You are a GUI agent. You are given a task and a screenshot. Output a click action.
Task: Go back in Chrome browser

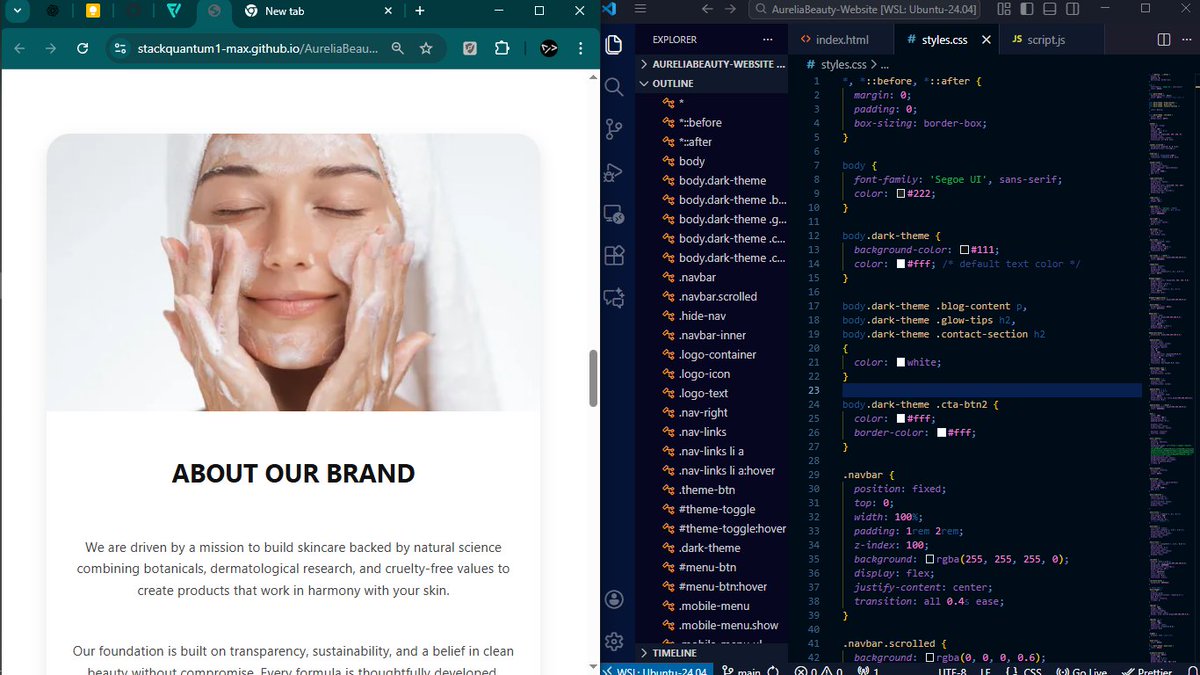(21, 48)
